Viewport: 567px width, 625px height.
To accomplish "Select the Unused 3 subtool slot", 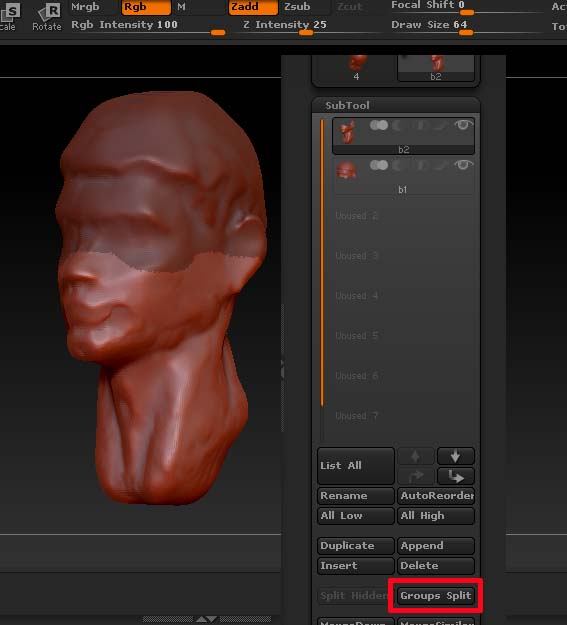I will 404,256.
